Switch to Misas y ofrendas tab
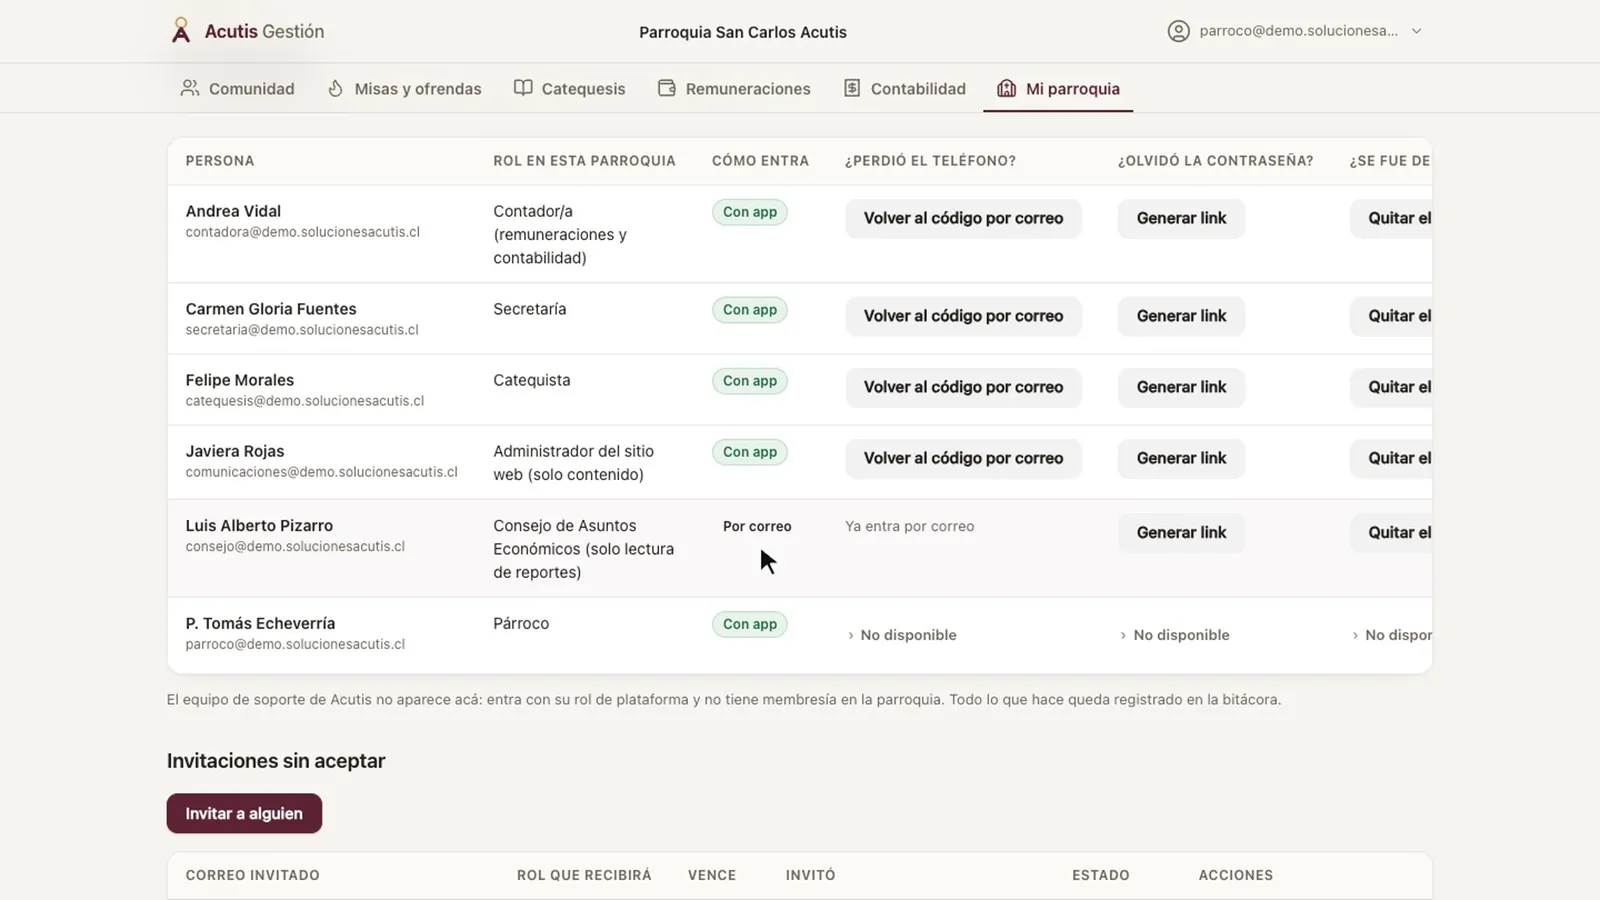The width and height of the screenshot is (1600, 900). pos(405,88)
